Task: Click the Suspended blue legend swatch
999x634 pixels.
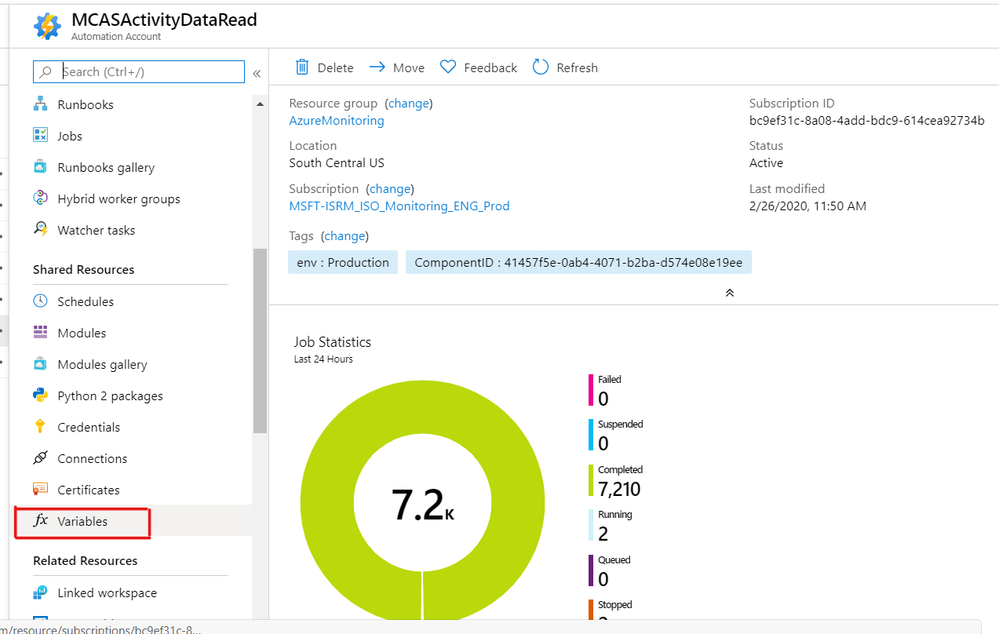Action: 591,435
